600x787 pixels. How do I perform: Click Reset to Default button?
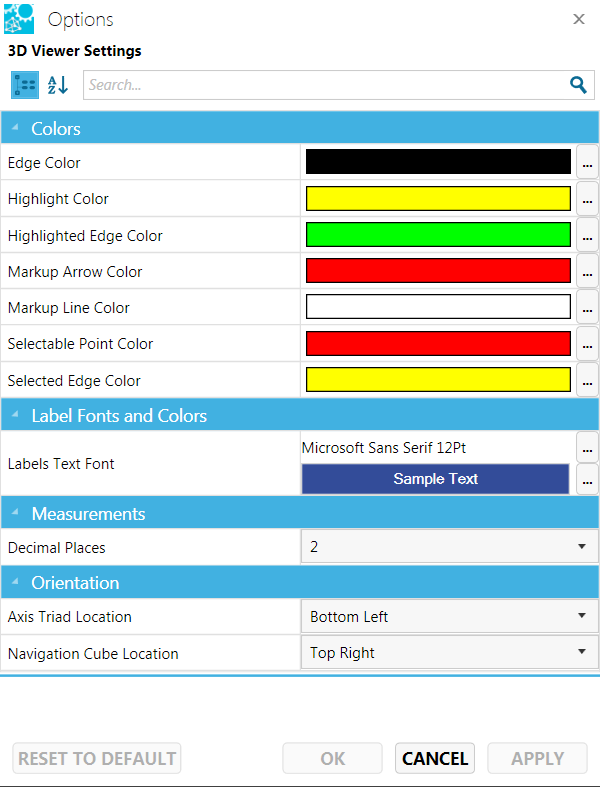pyautogui.click(x=97, y=759)
